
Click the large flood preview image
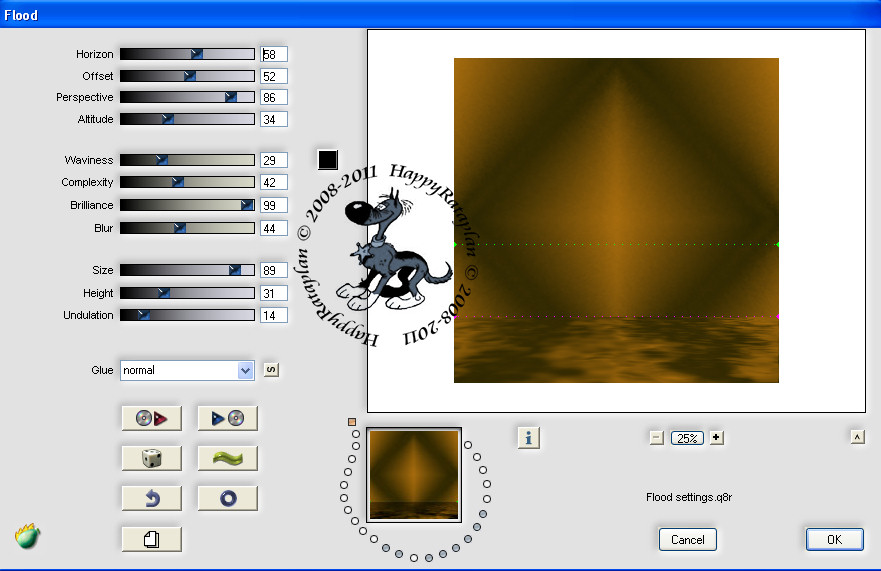click(x=616, y=220)
